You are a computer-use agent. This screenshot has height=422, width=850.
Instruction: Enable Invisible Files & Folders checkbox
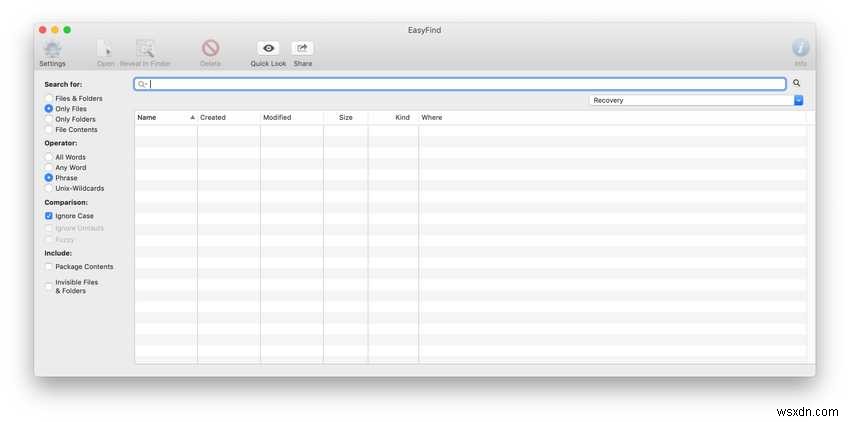click(x=49, y=286)
